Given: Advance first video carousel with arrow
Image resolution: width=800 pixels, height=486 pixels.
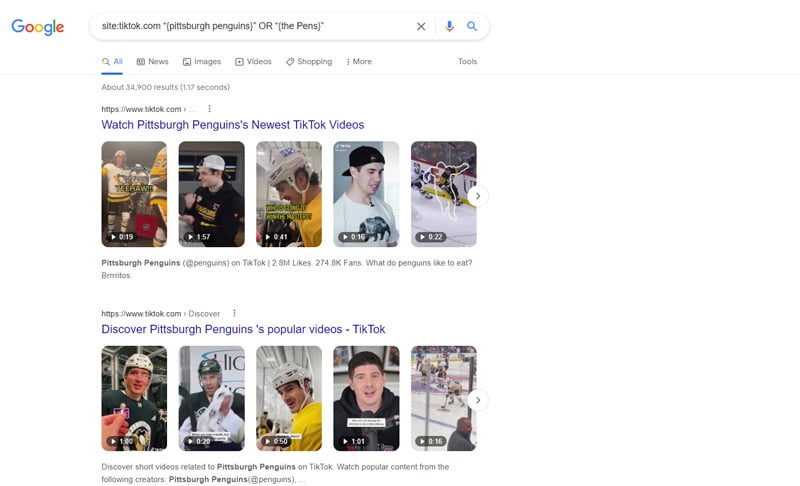Looking at the screenshot, I should coord(478,196).
